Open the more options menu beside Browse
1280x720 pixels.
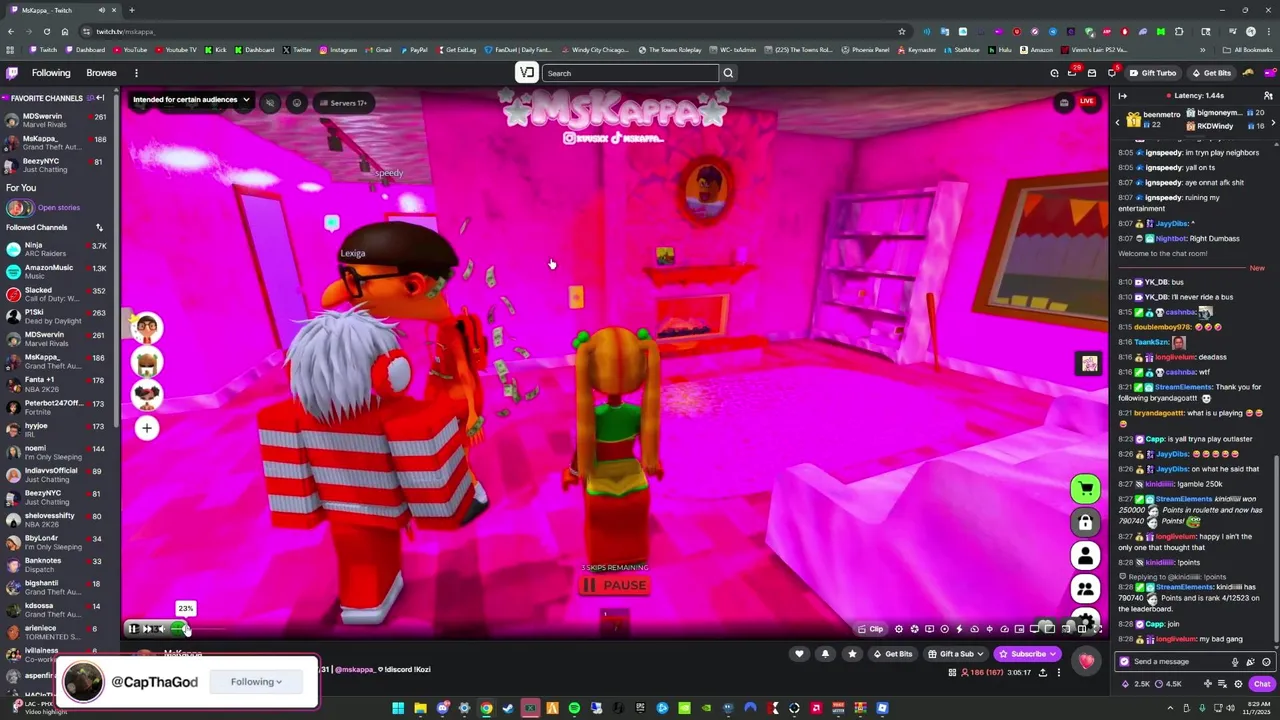pyautogui.click(x=136, y=73)
